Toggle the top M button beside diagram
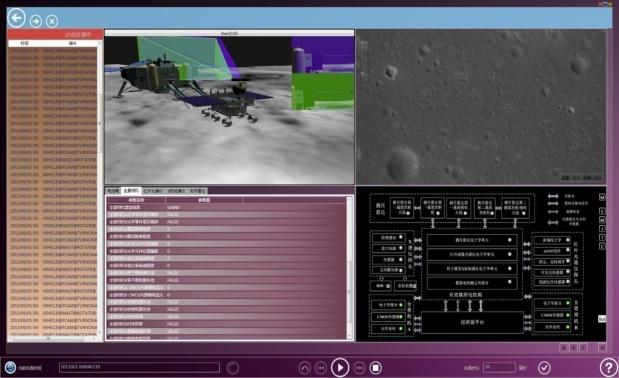 (602, 196)
